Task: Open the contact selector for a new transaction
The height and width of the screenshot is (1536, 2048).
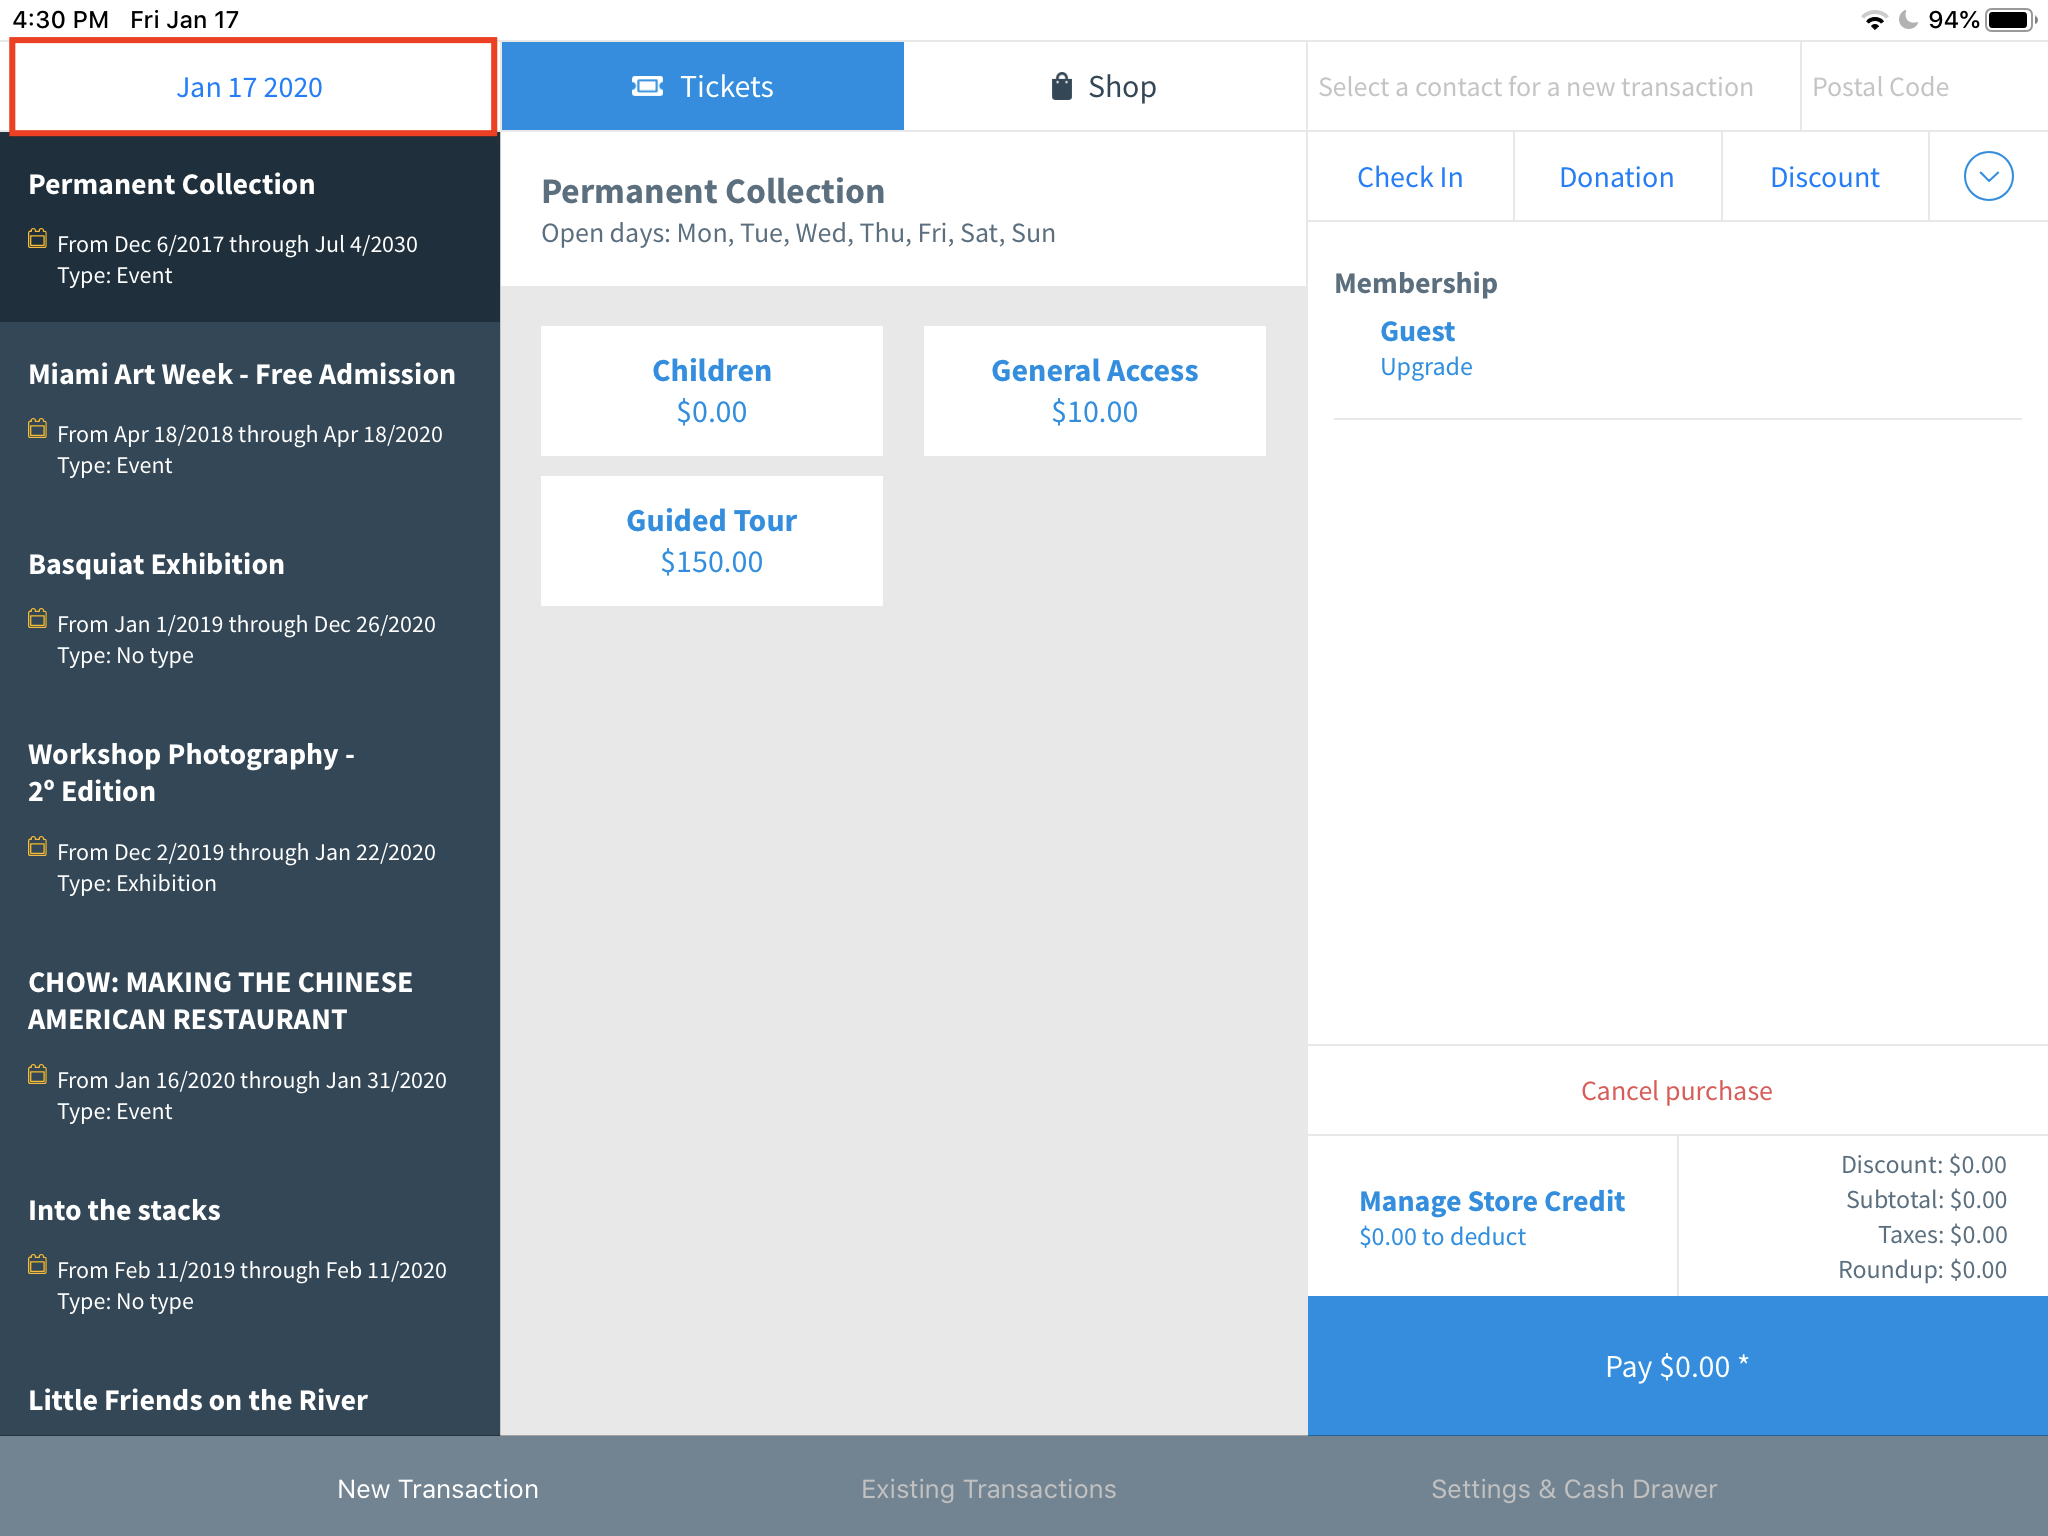Action: pos(1535,86)
